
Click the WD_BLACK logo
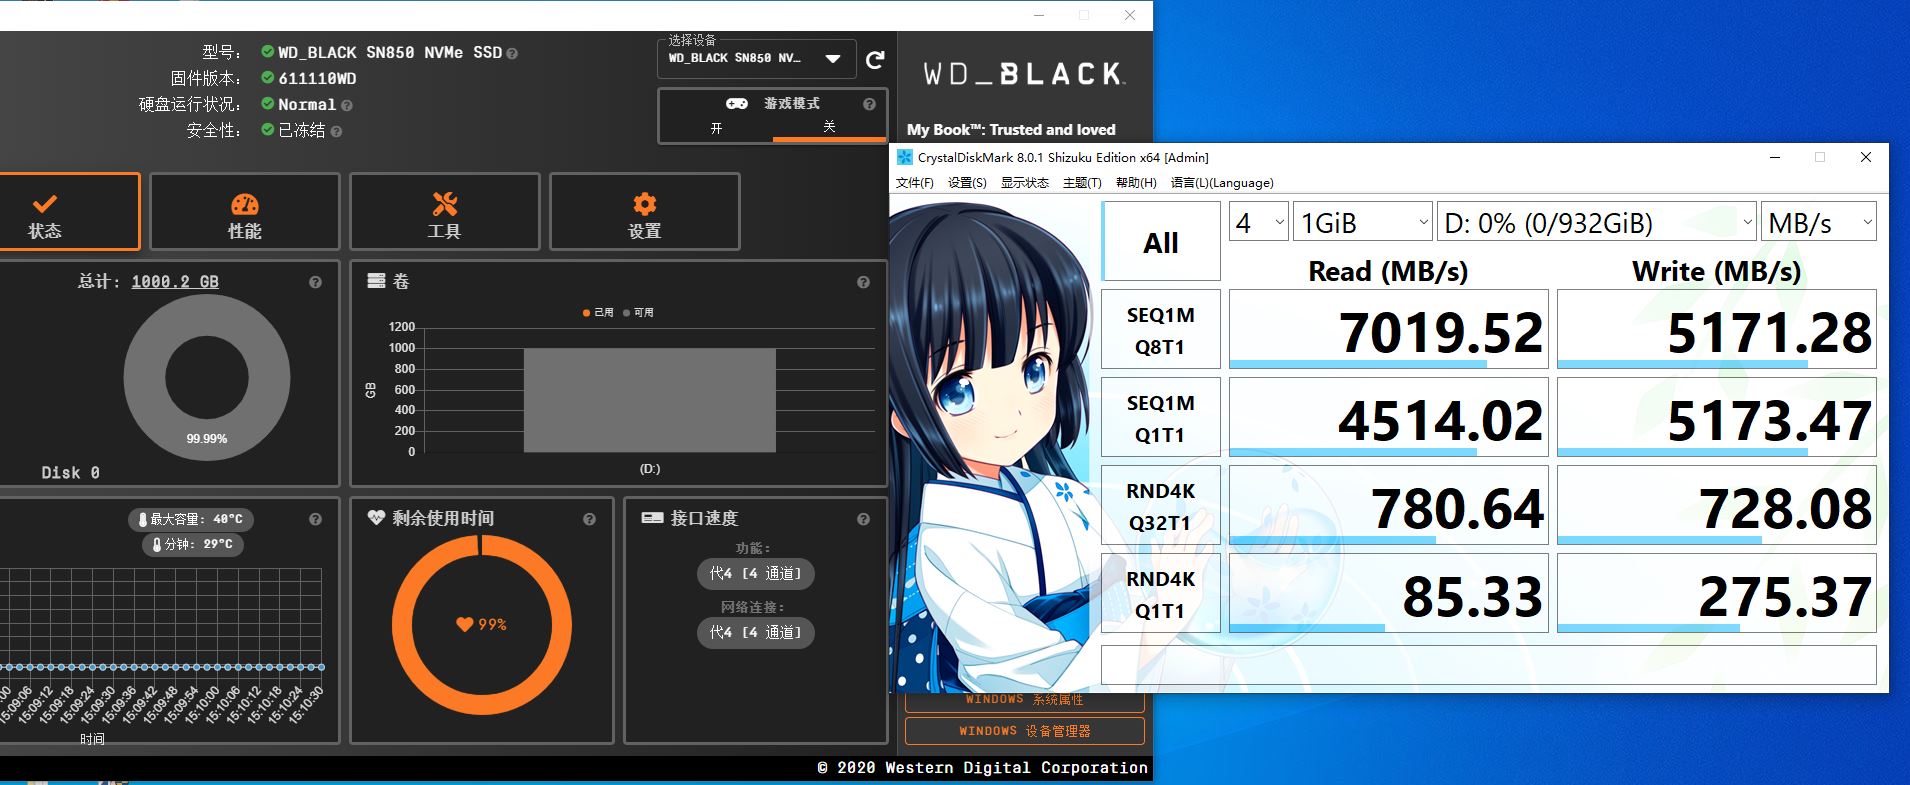[1024, 74]
